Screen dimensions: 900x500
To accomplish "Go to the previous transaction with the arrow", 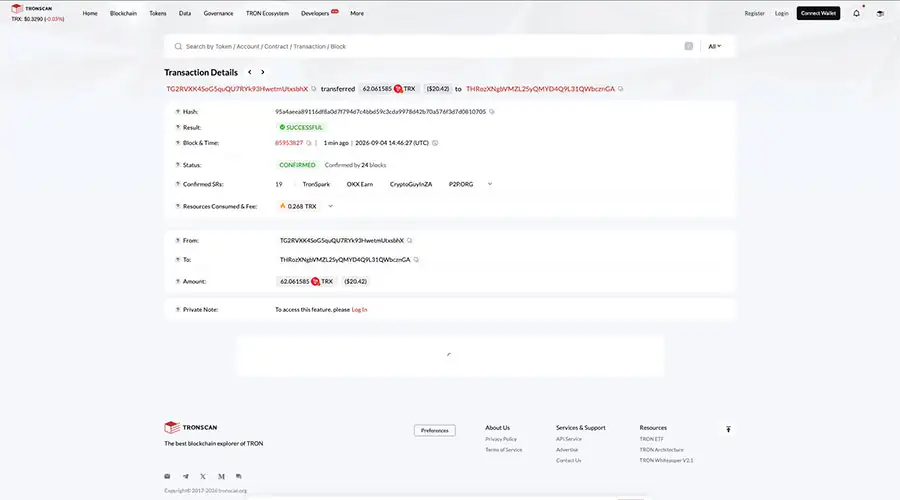I will 250,72.
